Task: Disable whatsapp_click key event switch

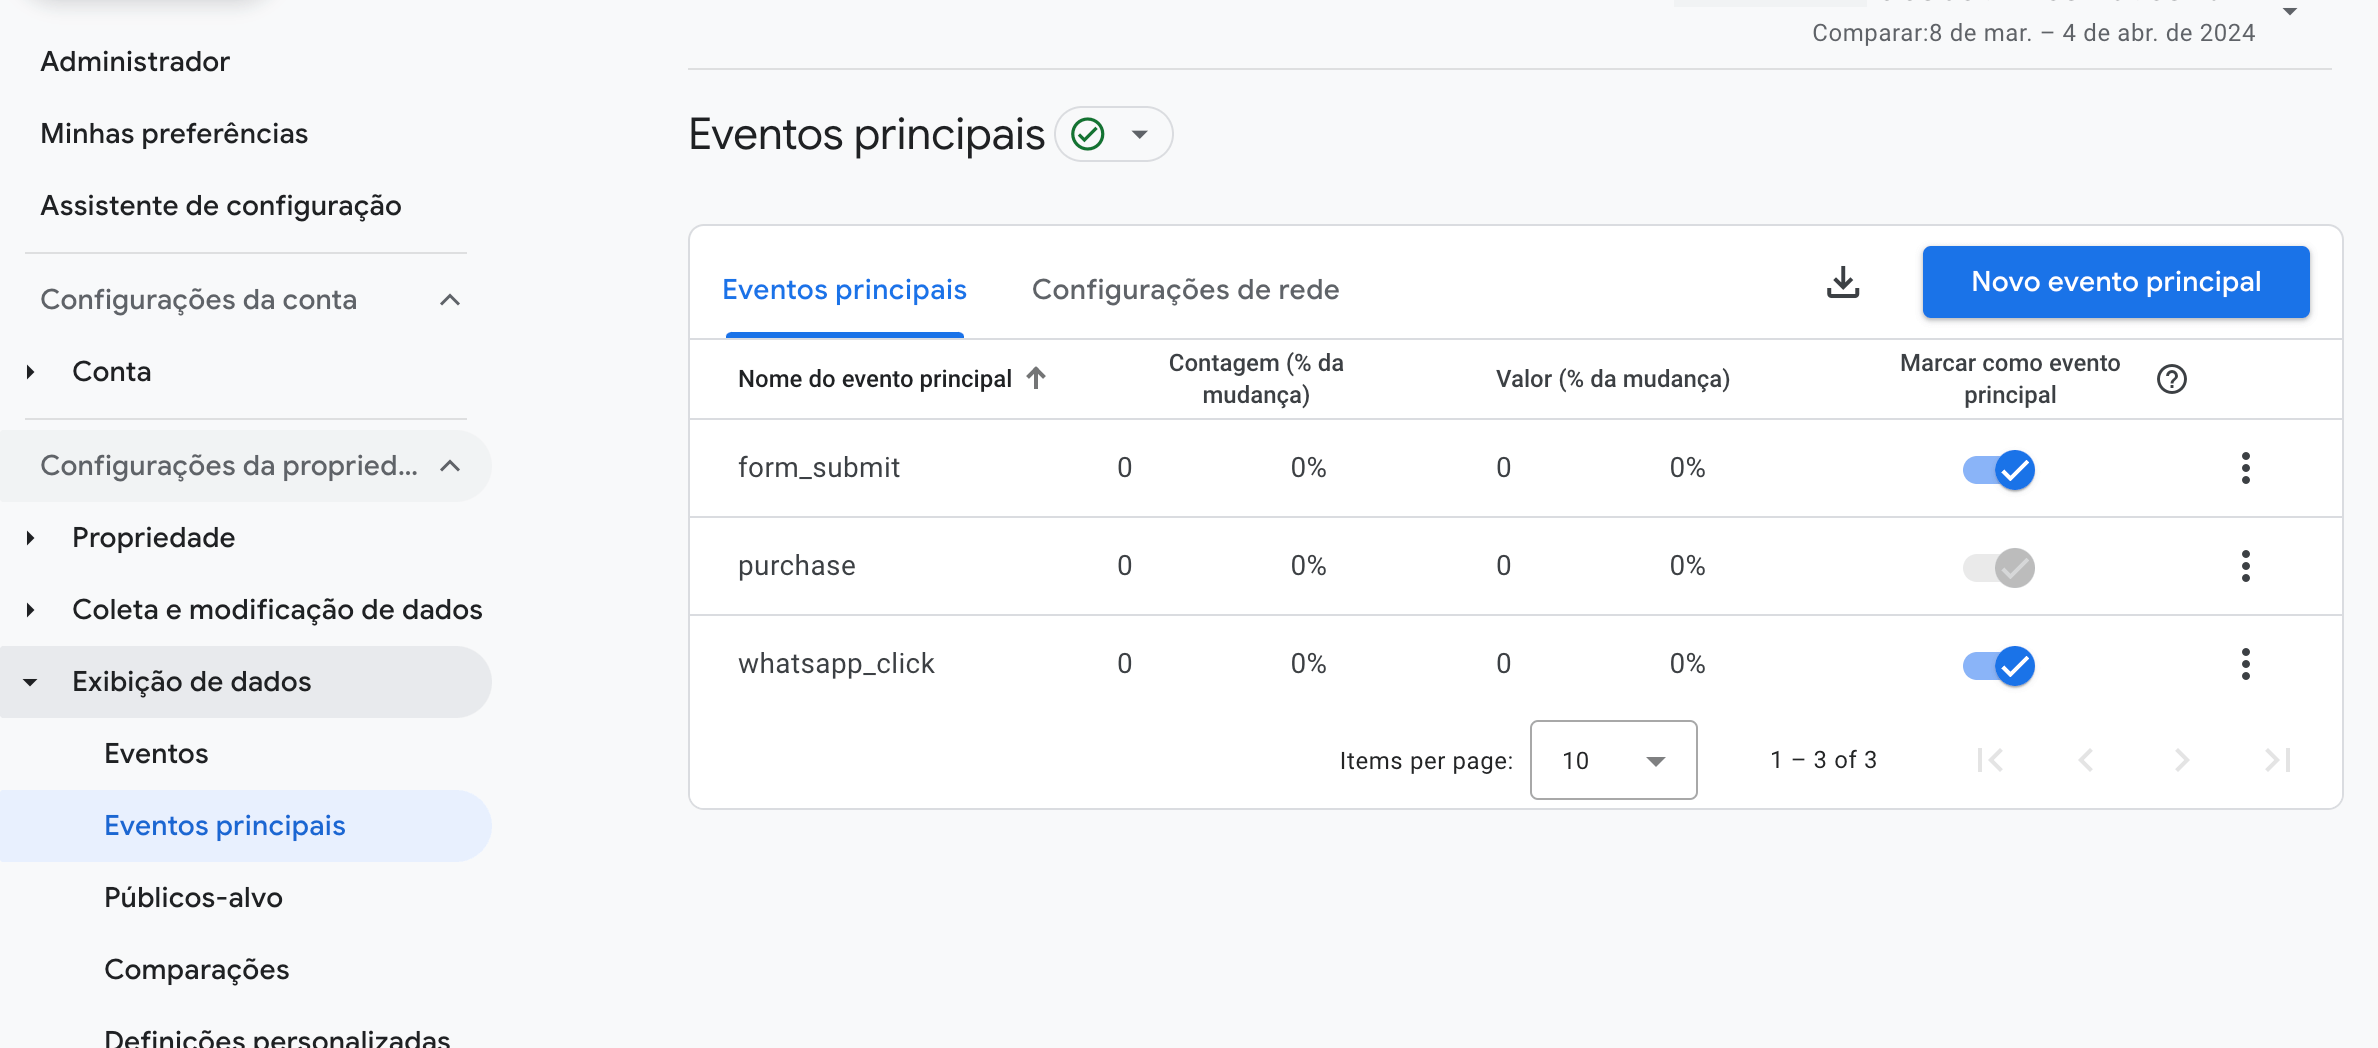Action: click(1998, 665)
